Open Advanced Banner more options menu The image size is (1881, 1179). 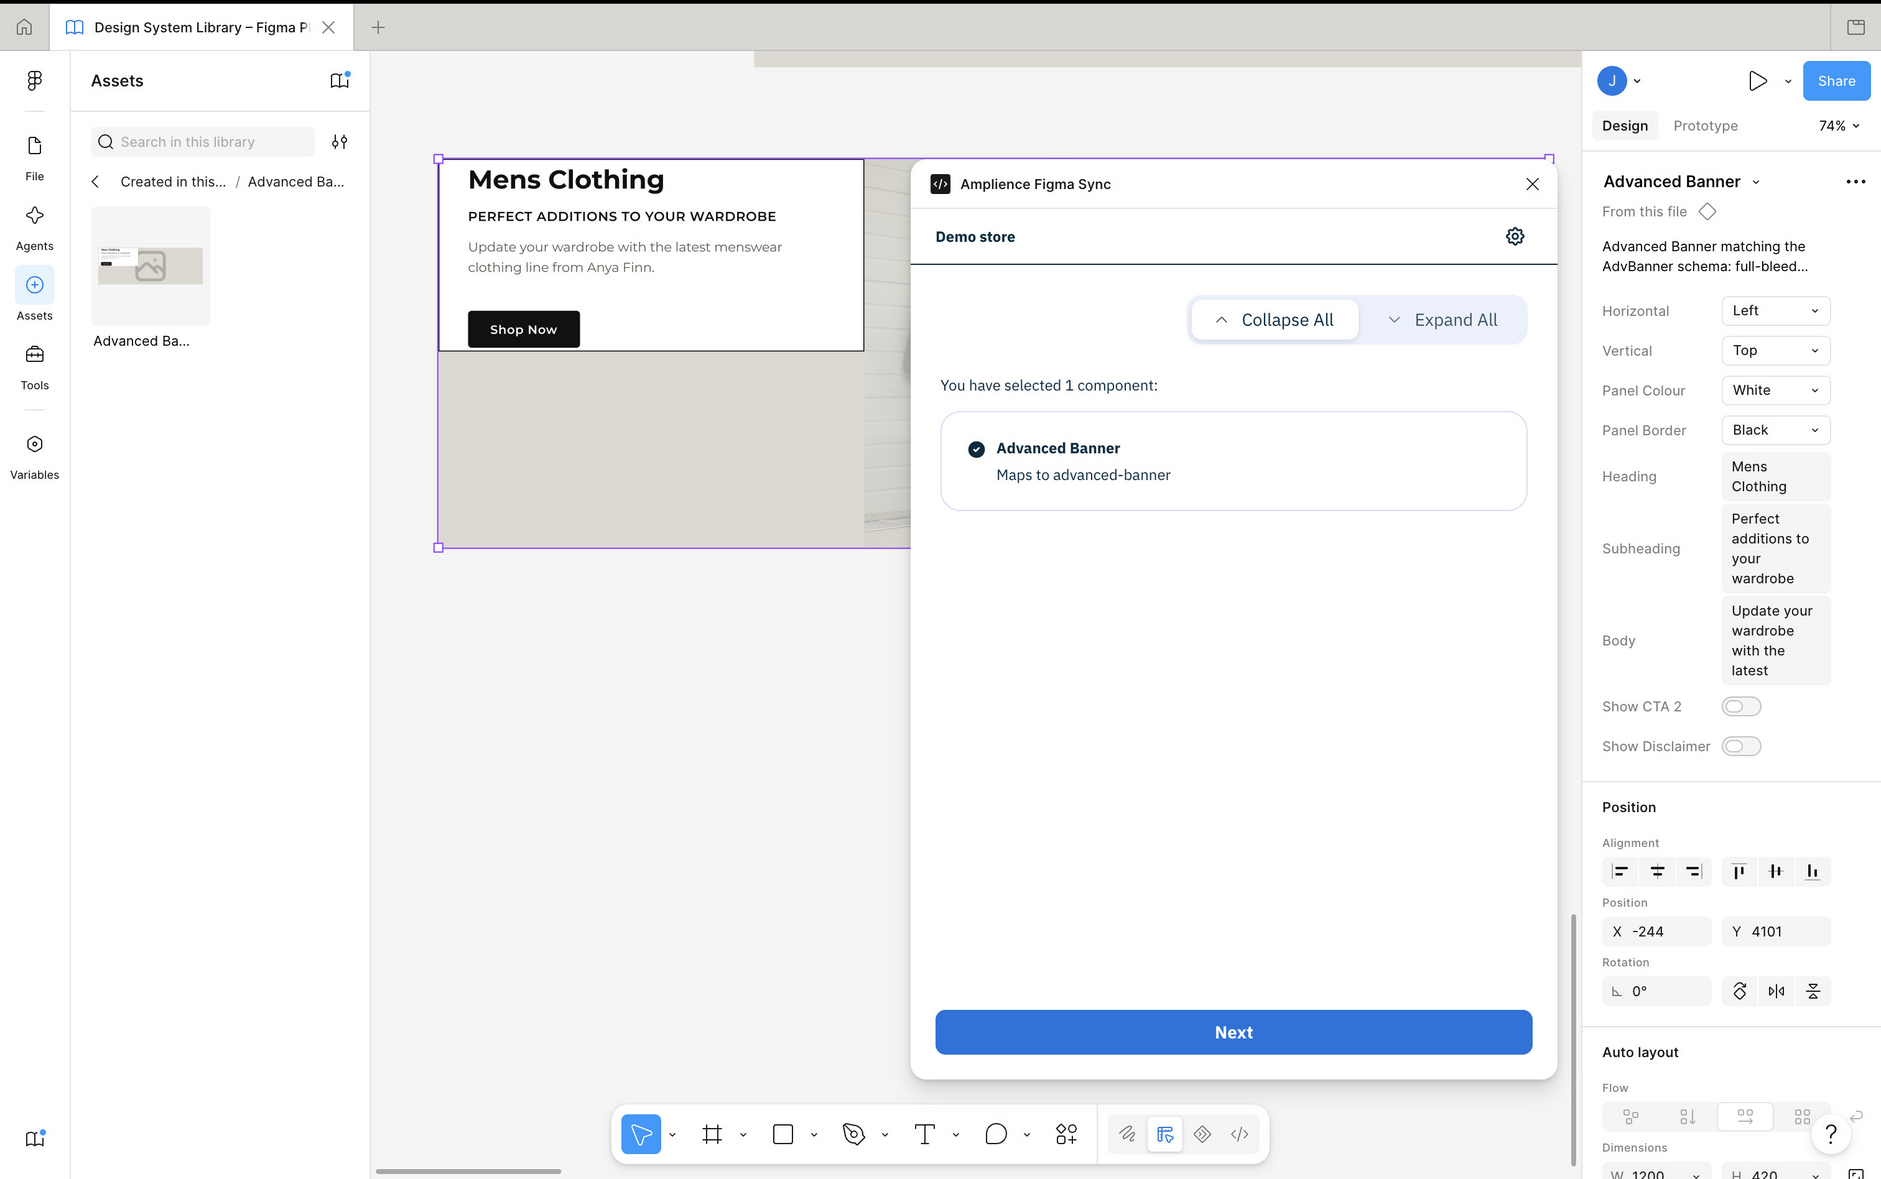coord(1856,181)
